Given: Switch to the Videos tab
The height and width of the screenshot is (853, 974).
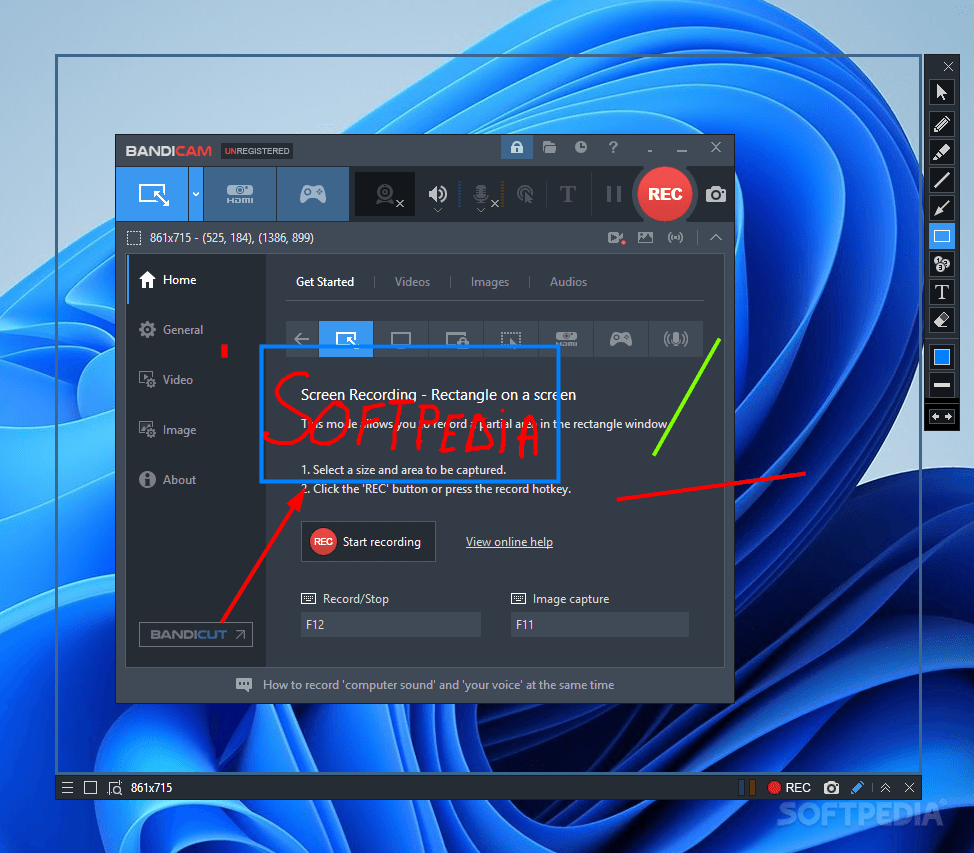Looking at the screenshot, I should 412,282.
